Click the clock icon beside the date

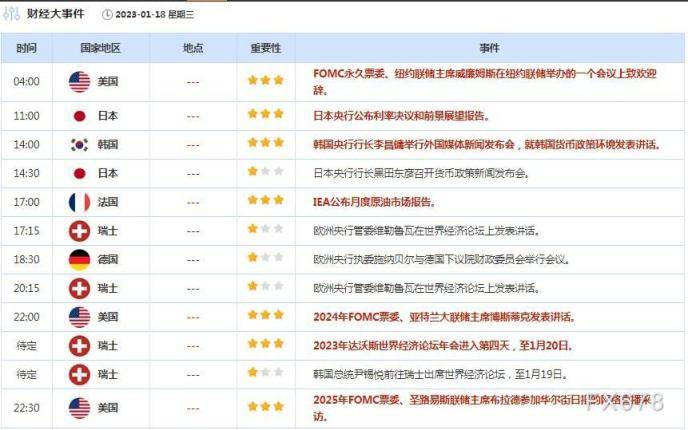(x=107, y=14)
